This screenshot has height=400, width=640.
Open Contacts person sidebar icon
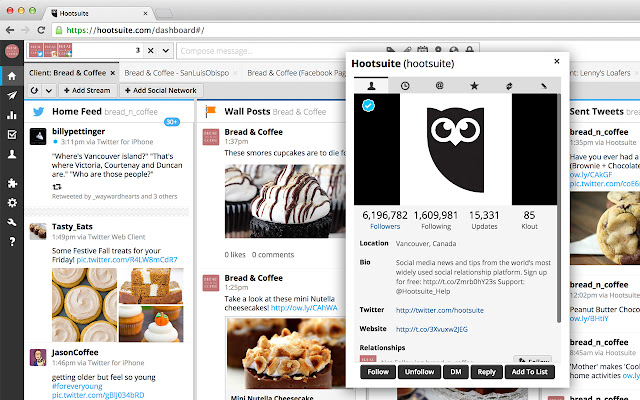[12, 154]
